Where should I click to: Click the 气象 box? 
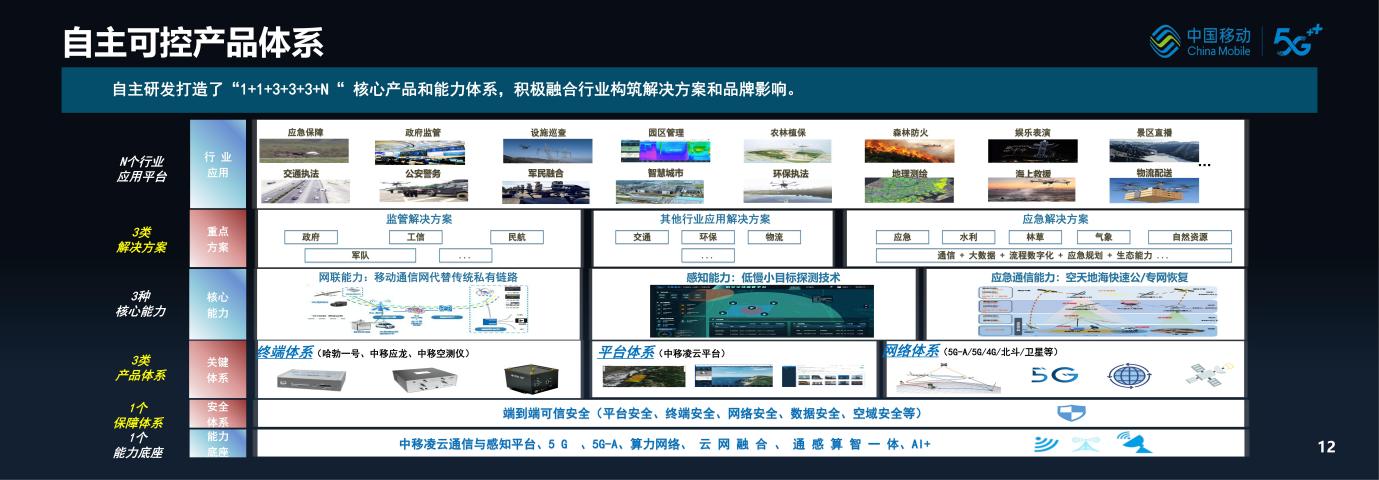click(x=1103, y=237)
